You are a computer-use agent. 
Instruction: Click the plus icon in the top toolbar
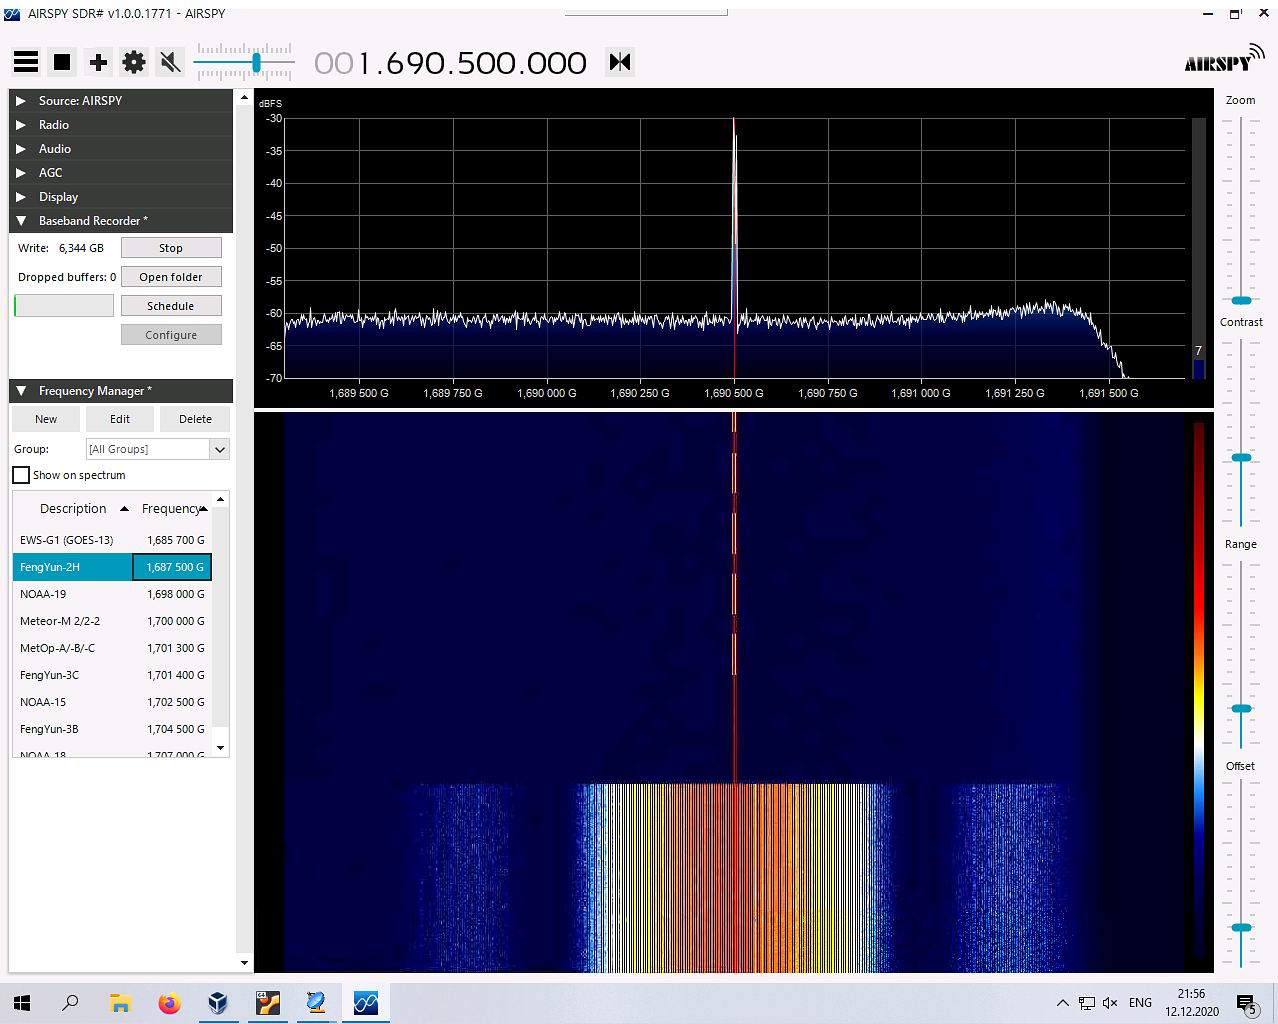click(98, 62)
